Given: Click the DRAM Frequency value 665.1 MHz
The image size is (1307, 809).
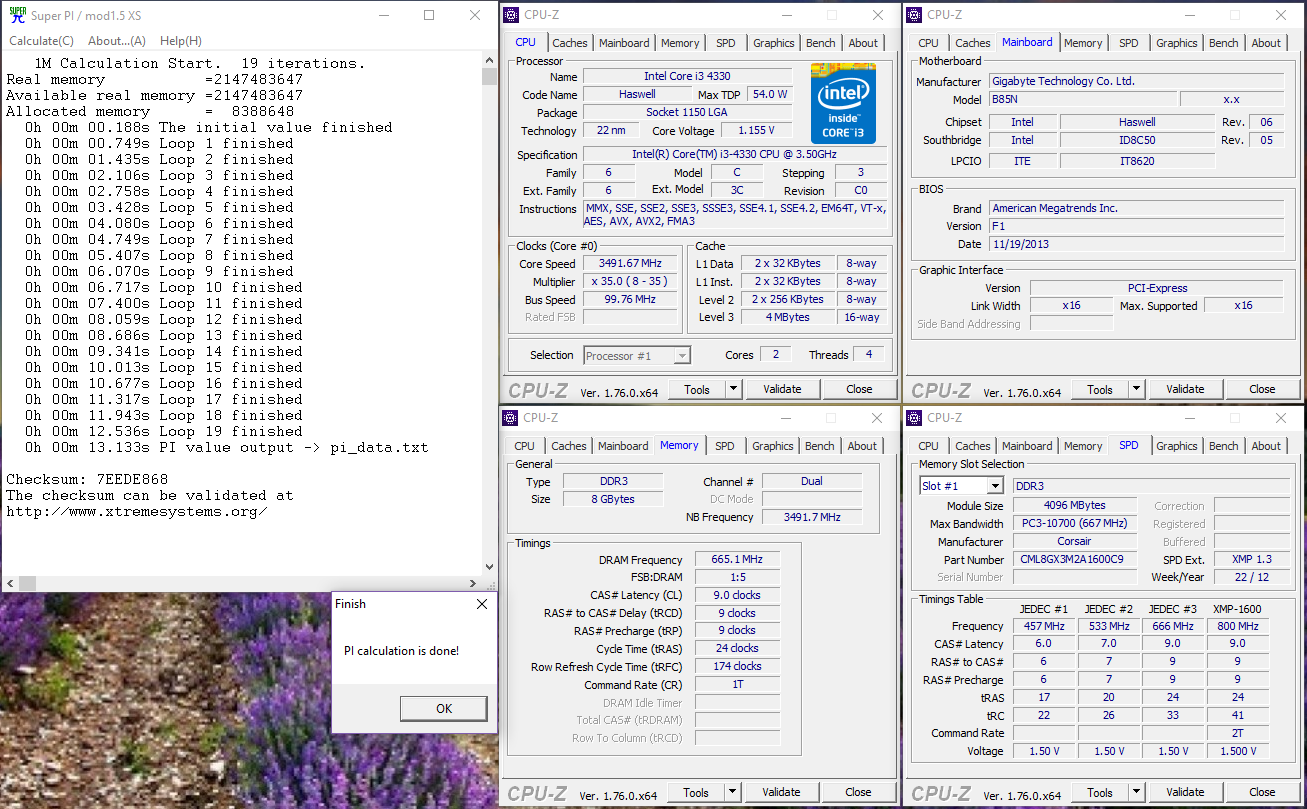Looking at the screenshot, I should pos(737,560).
